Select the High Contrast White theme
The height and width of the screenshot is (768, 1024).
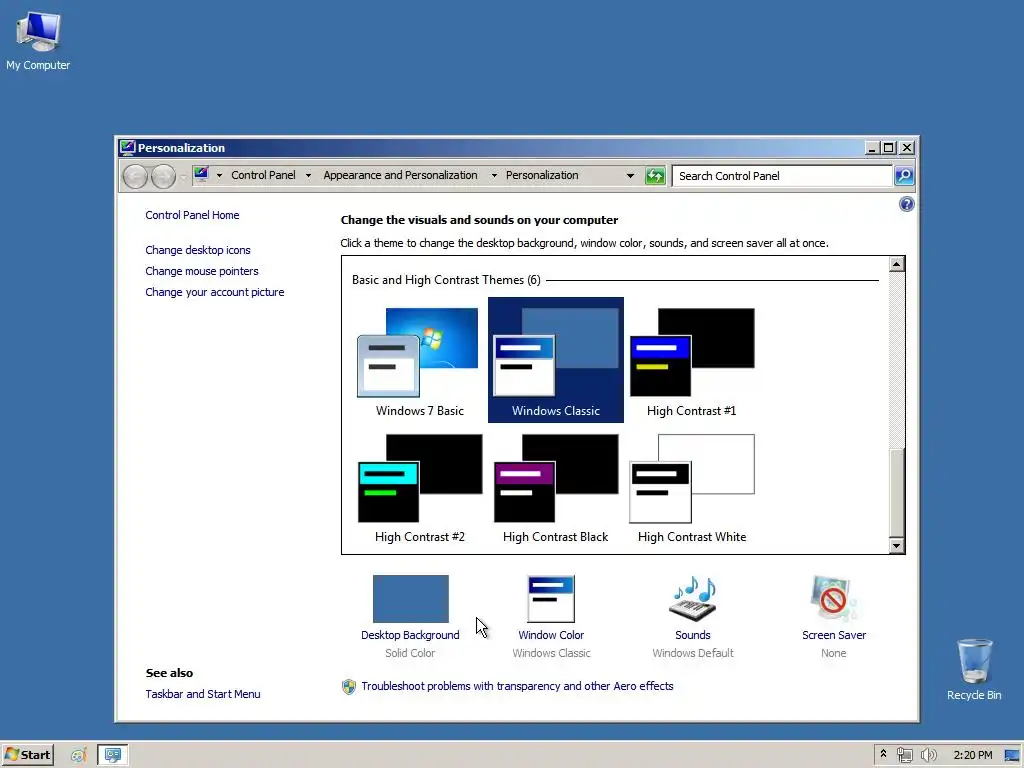point(692,487)
